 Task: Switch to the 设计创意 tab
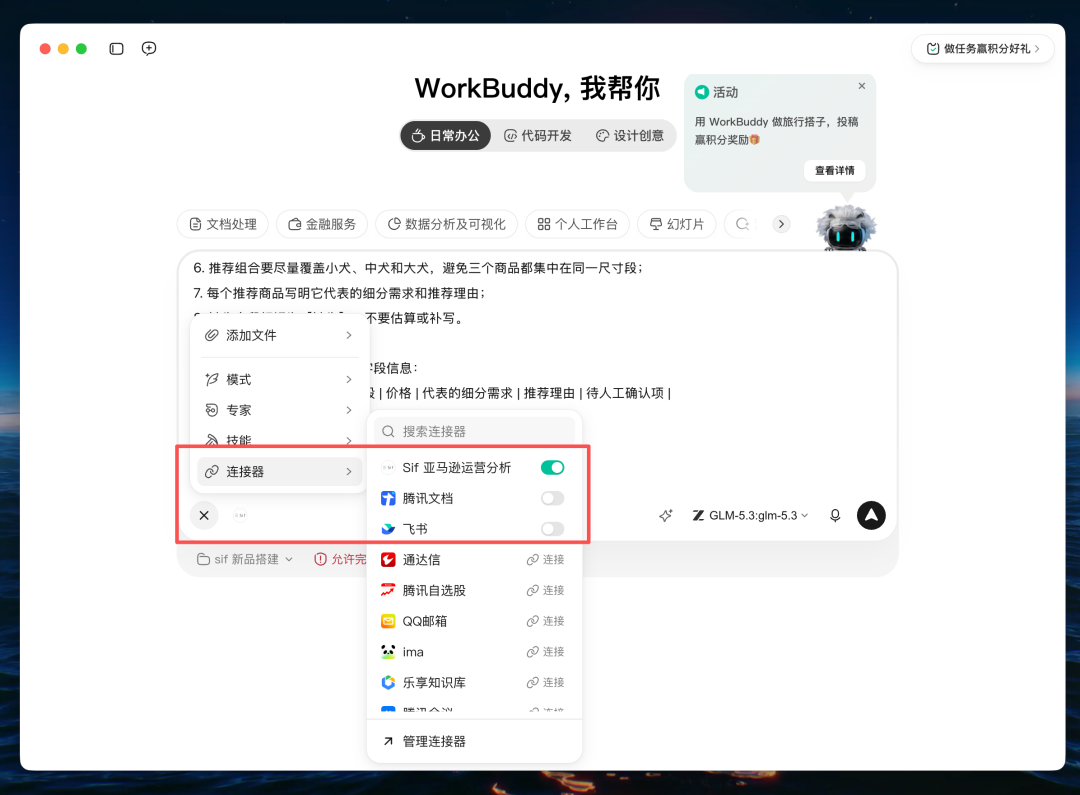(630, 136)
